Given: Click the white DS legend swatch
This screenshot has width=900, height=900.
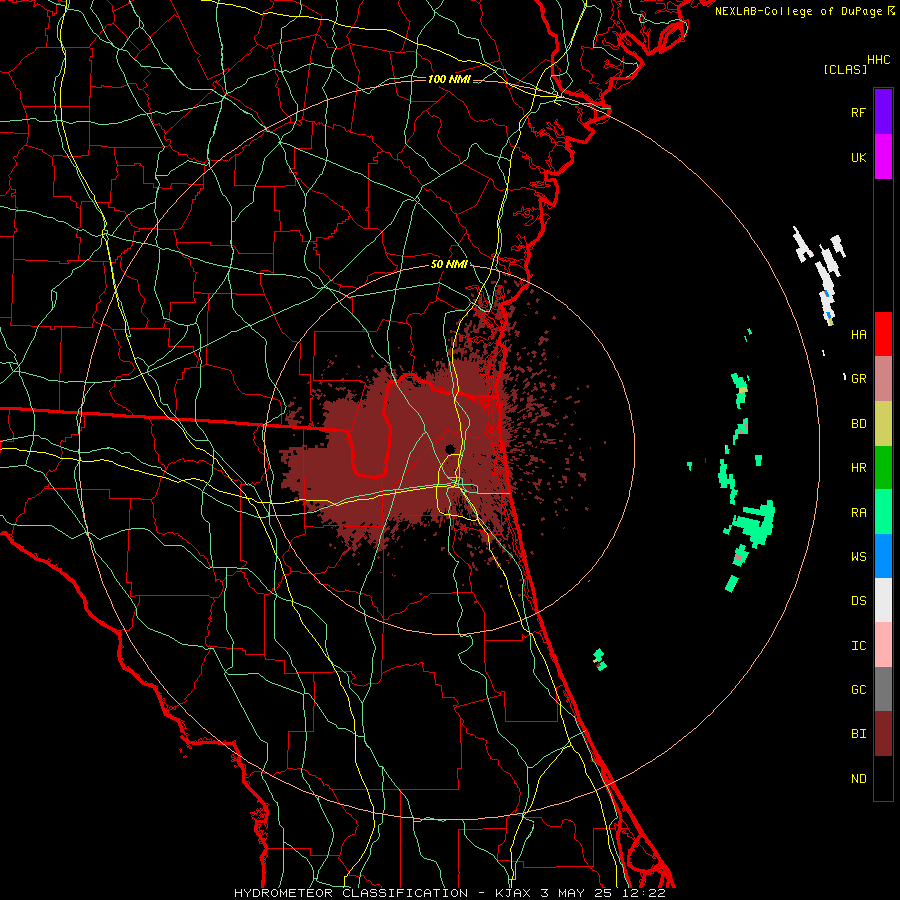Looking at the screenshot, I should coord(883,600).
